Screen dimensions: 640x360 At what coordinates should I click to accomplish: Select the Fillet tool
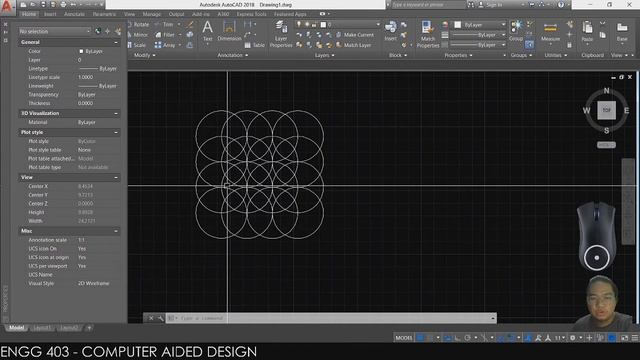point(166,35)
